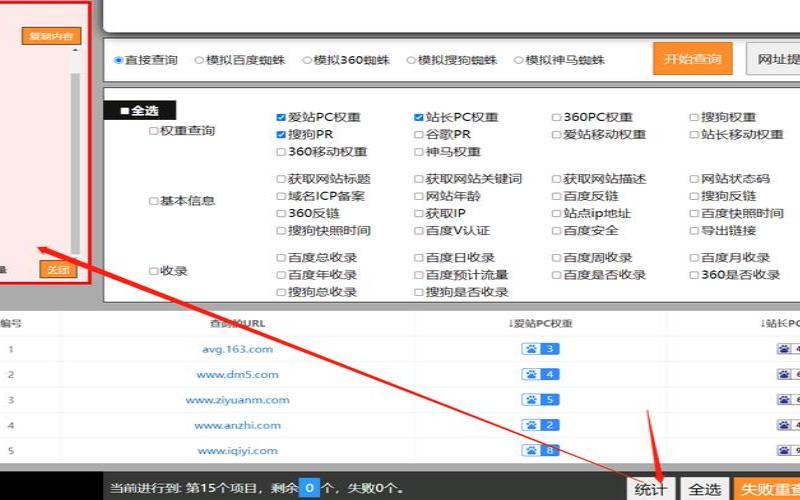800x500 pixels.
Task: Enable 百度快照时间 checkbox
Action: [694, 214]
